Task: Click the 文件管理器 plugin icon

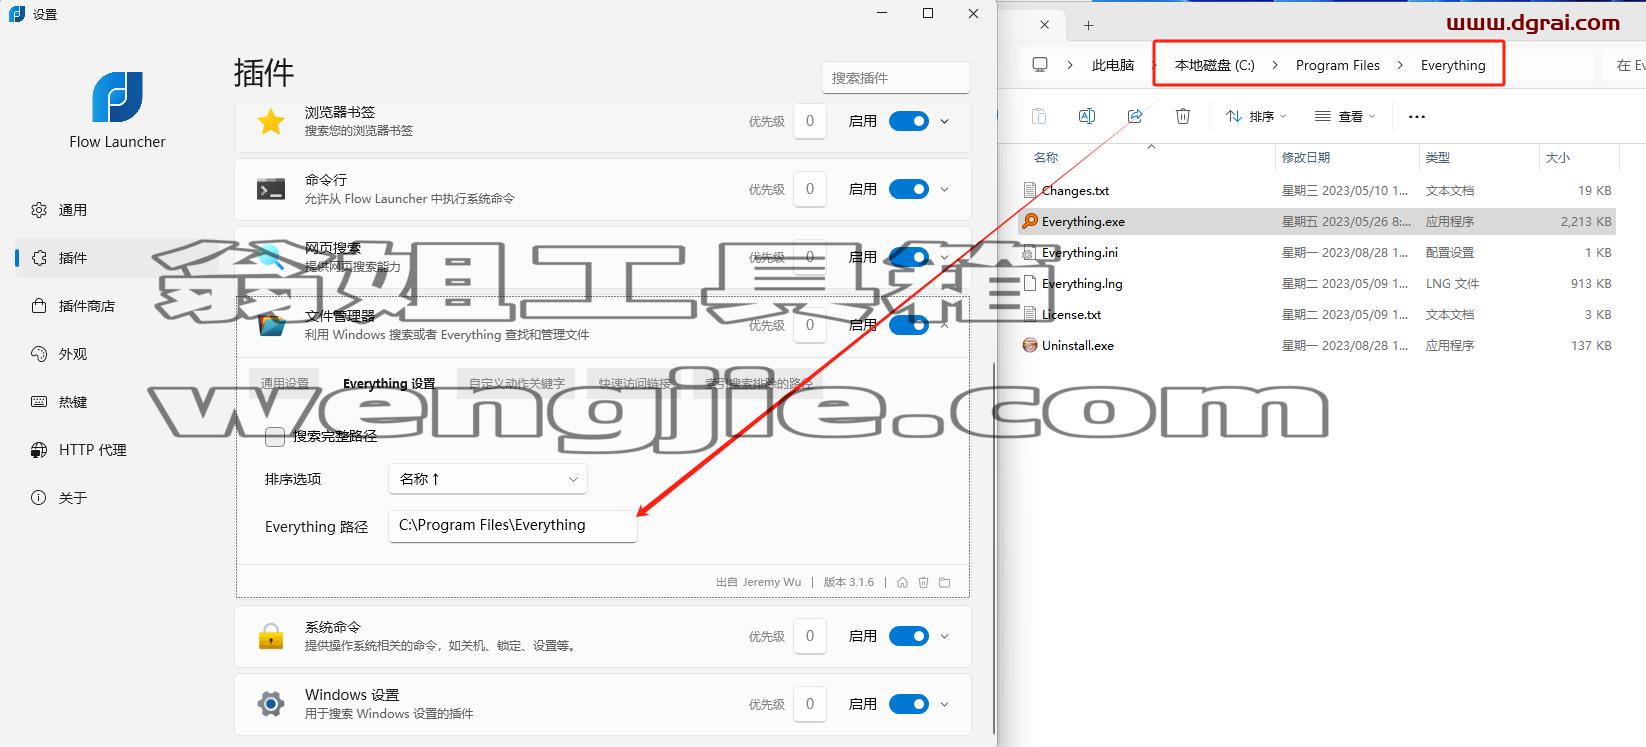Action: click(x=271, y=325)
